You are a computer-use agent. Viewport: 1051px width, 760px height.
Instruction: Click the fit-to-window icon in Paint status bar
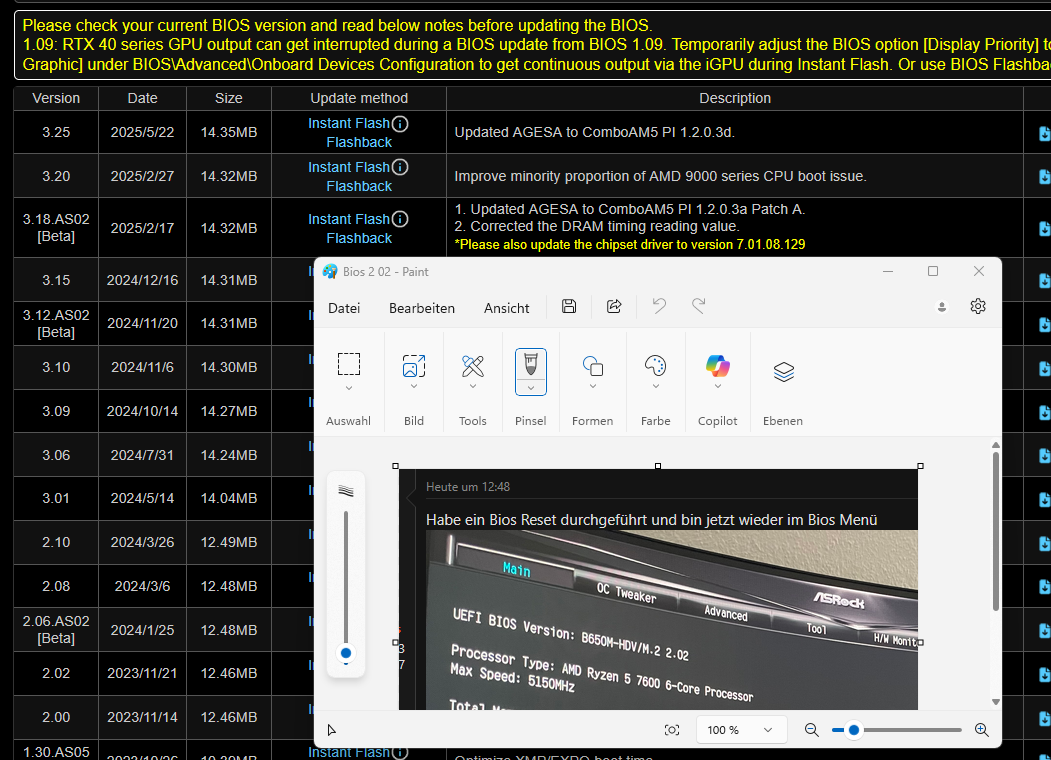click(x=672, y=730)
